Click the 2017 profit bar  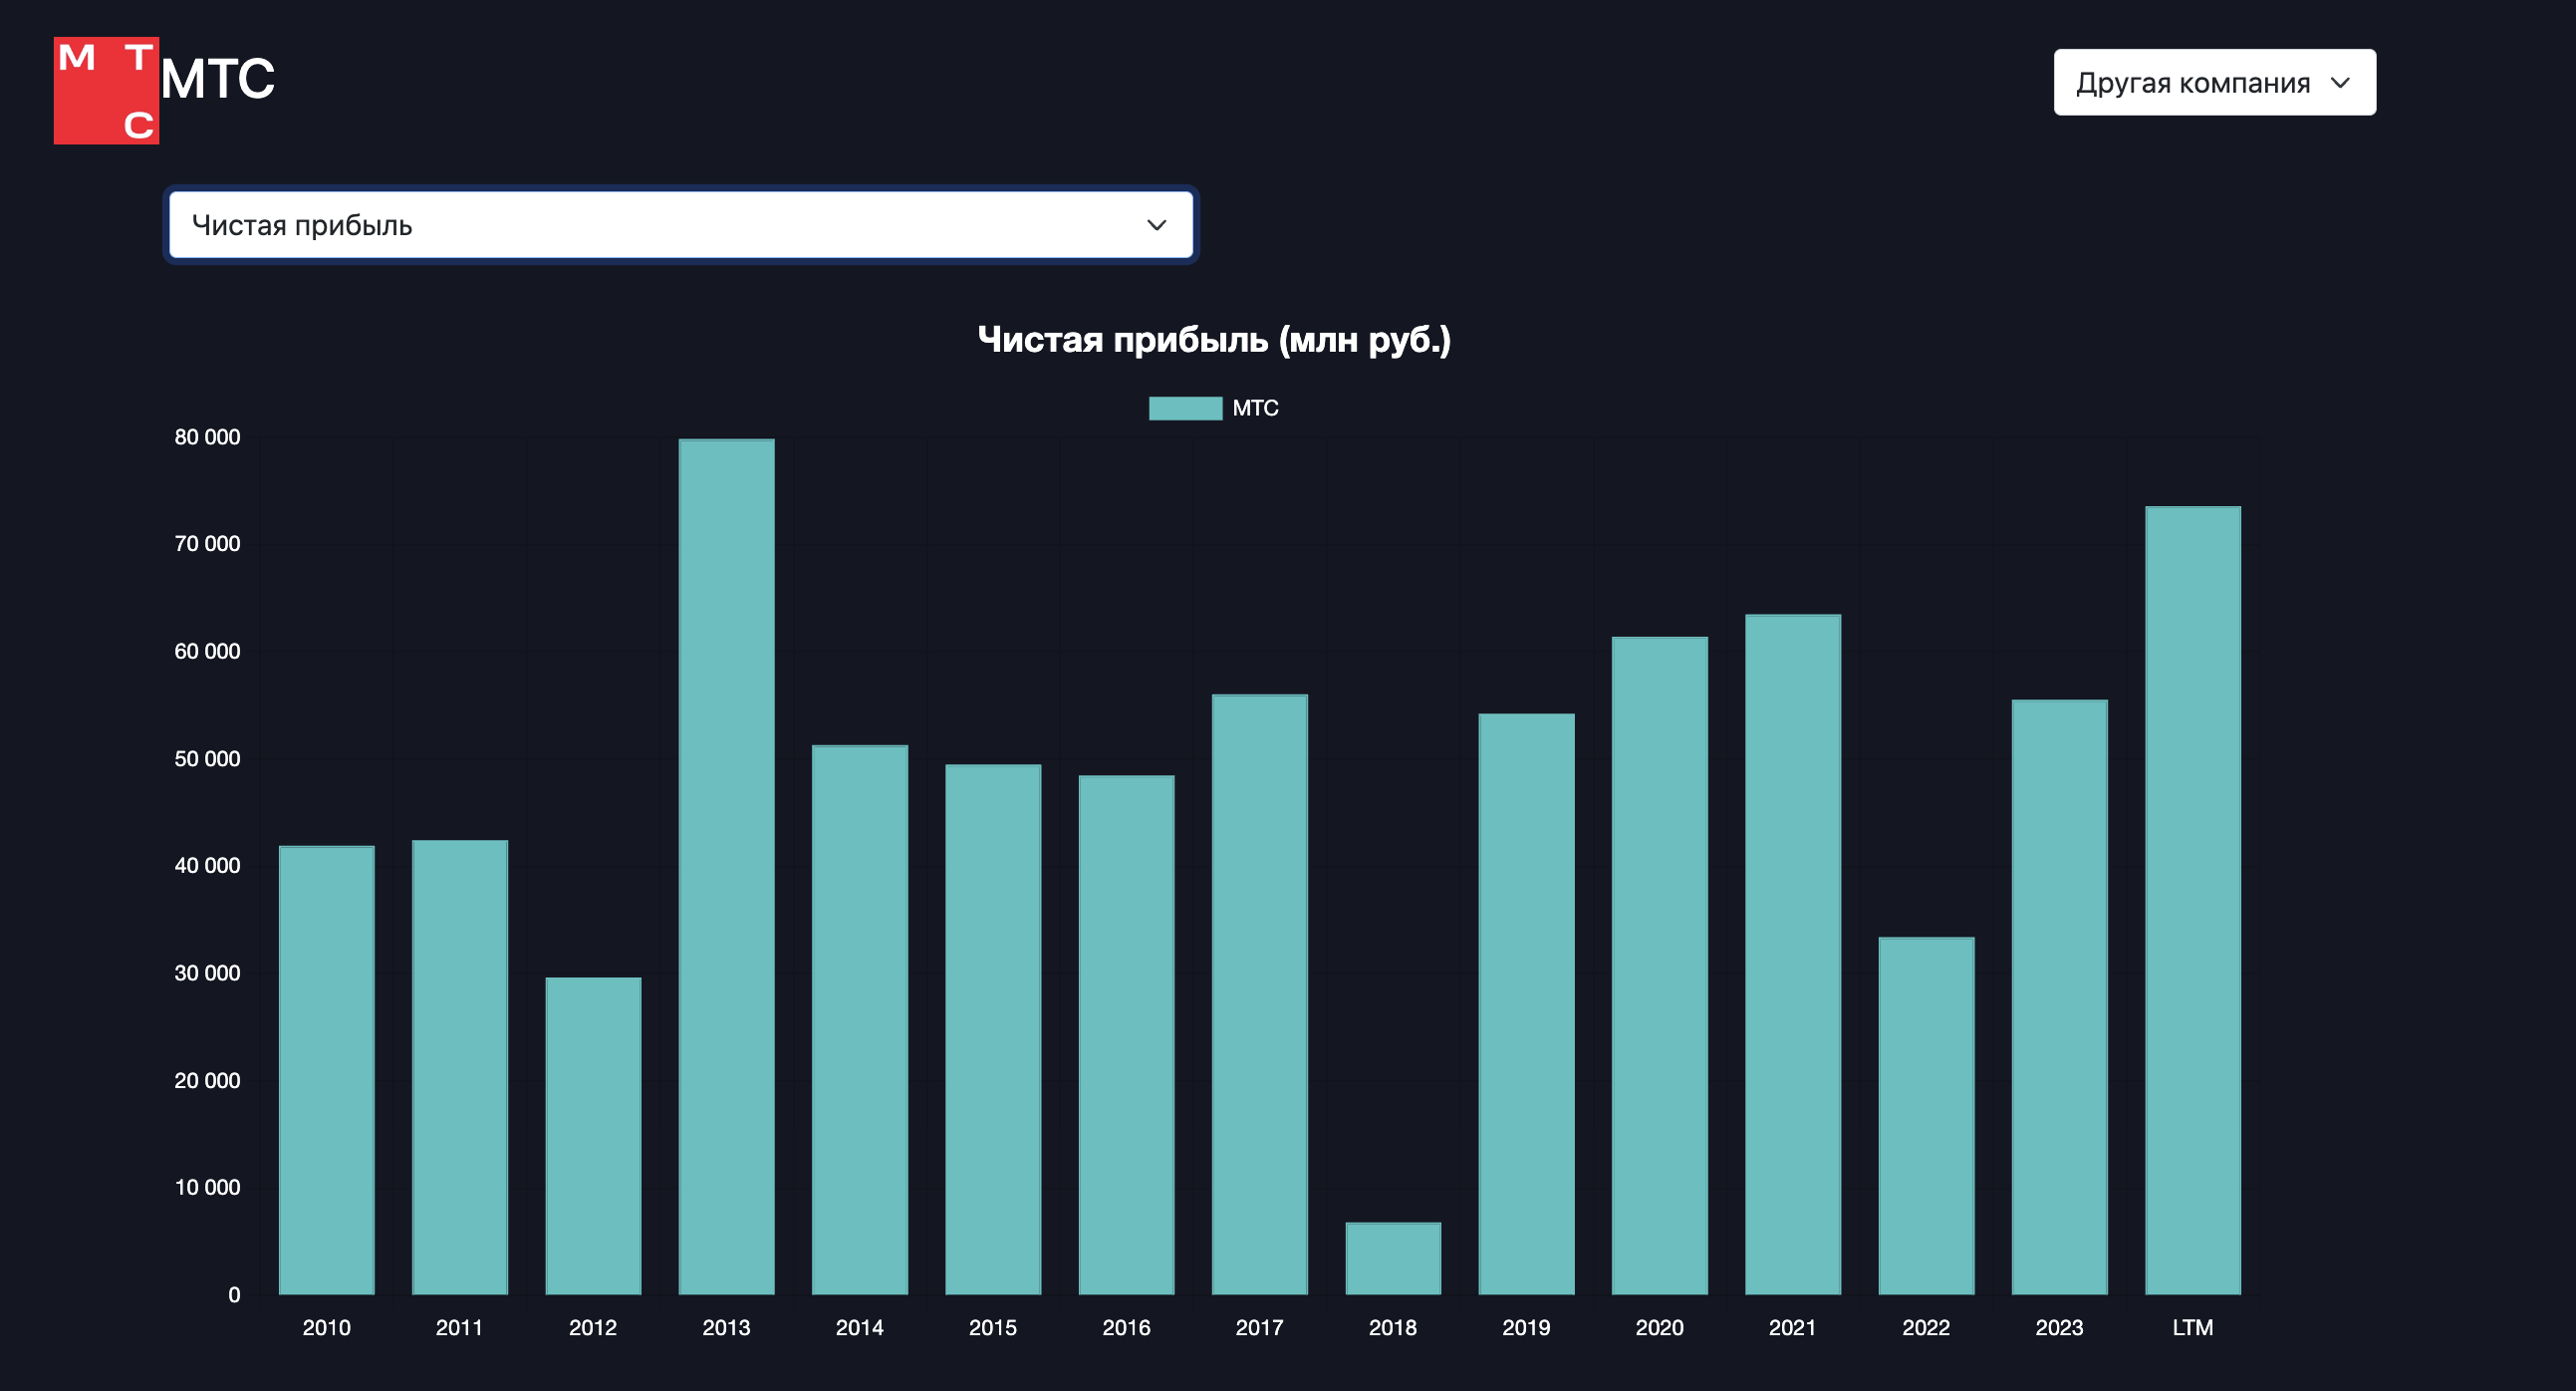1260,995
